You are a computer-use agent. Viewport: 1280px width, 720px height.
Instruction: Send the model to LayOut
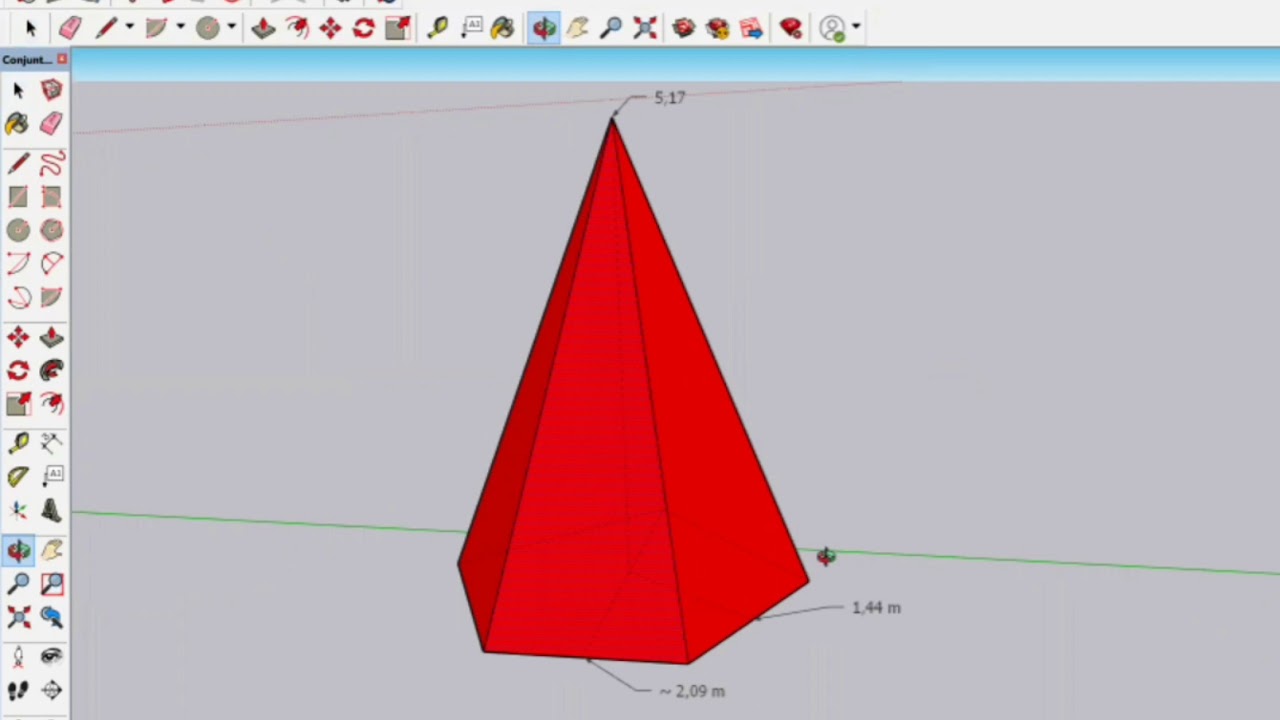(x=752, y=28)
